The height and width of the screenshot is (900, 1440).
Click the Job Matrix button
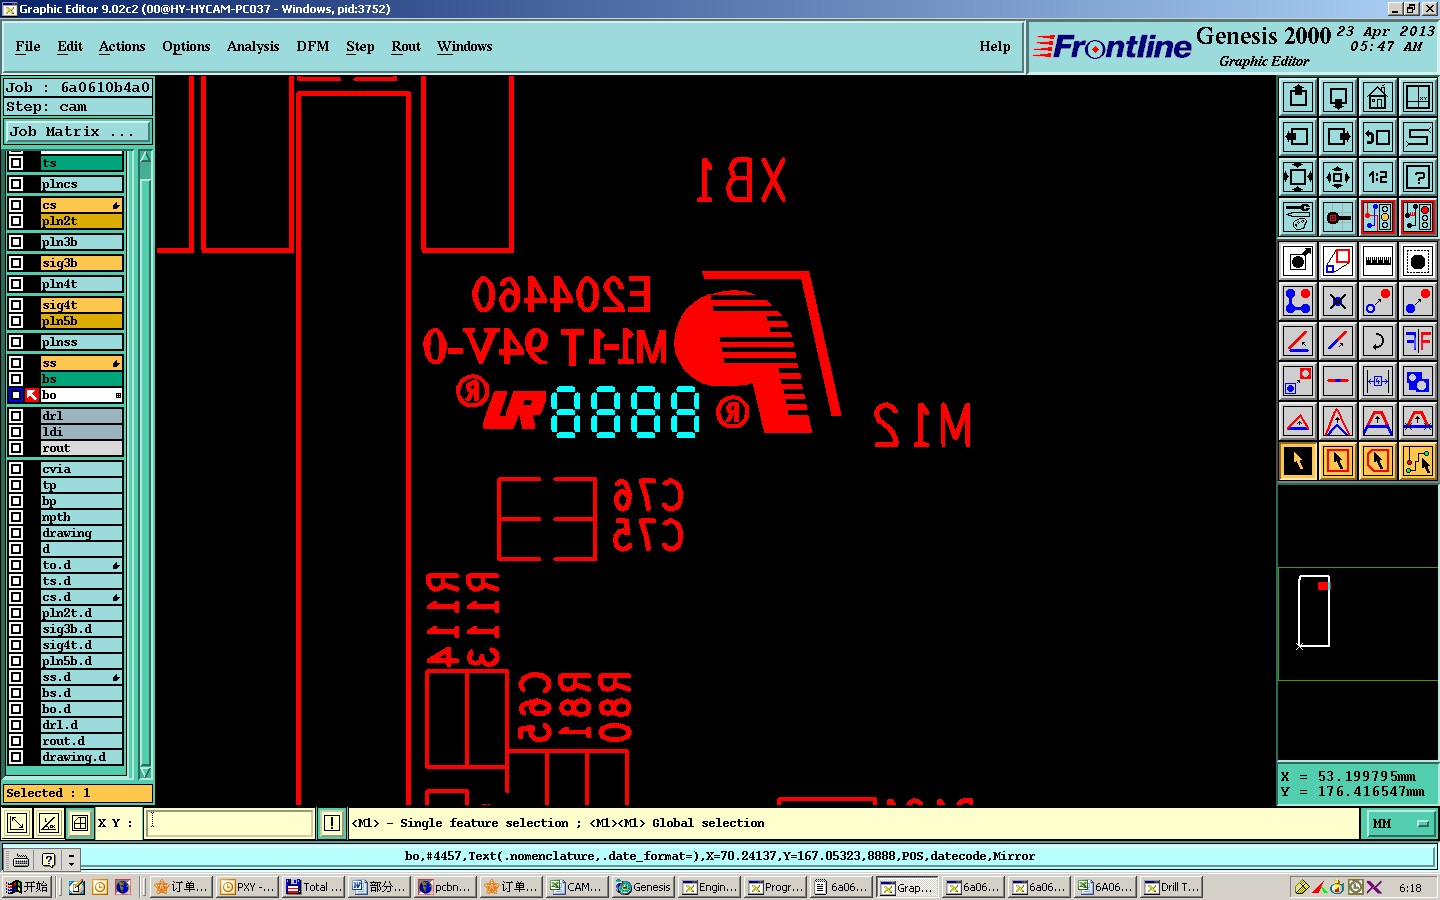78,131
